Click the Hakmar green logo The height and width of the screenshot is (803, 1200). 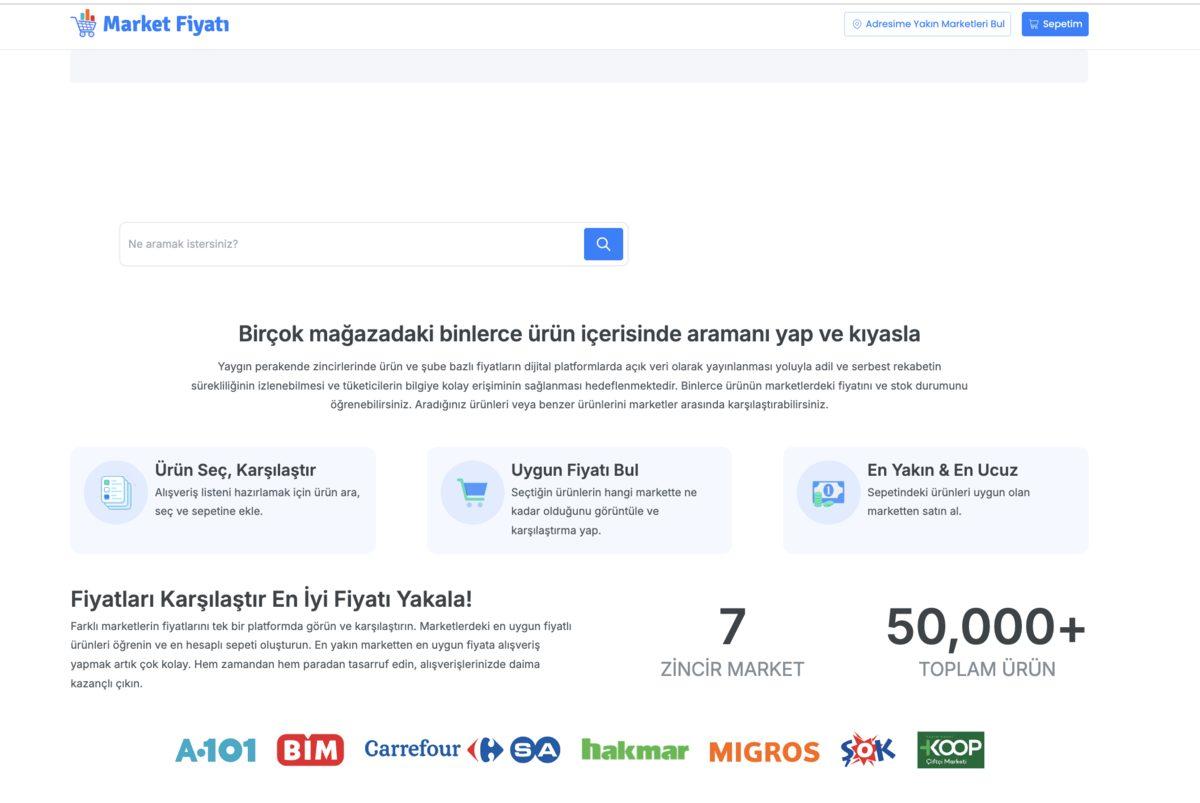coord(634,749)
